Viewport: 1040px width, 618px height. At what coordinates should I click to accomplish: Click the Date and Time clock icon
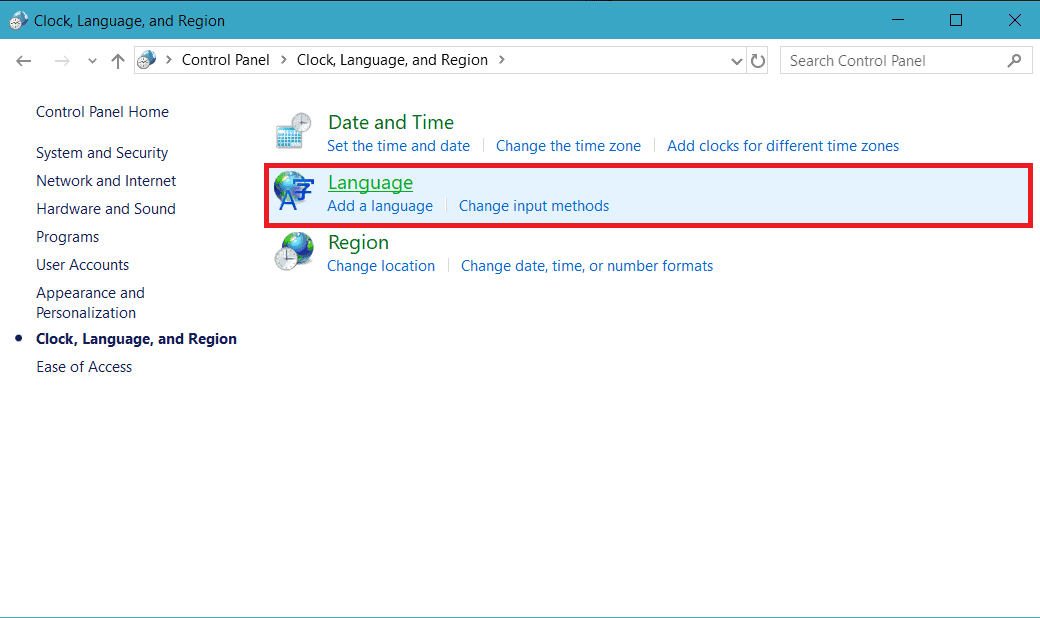point(293,131)
